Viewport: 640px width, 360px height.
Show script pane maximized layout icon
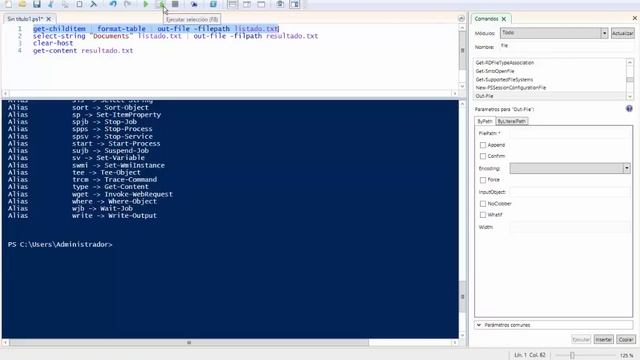(x=261, y=4)
